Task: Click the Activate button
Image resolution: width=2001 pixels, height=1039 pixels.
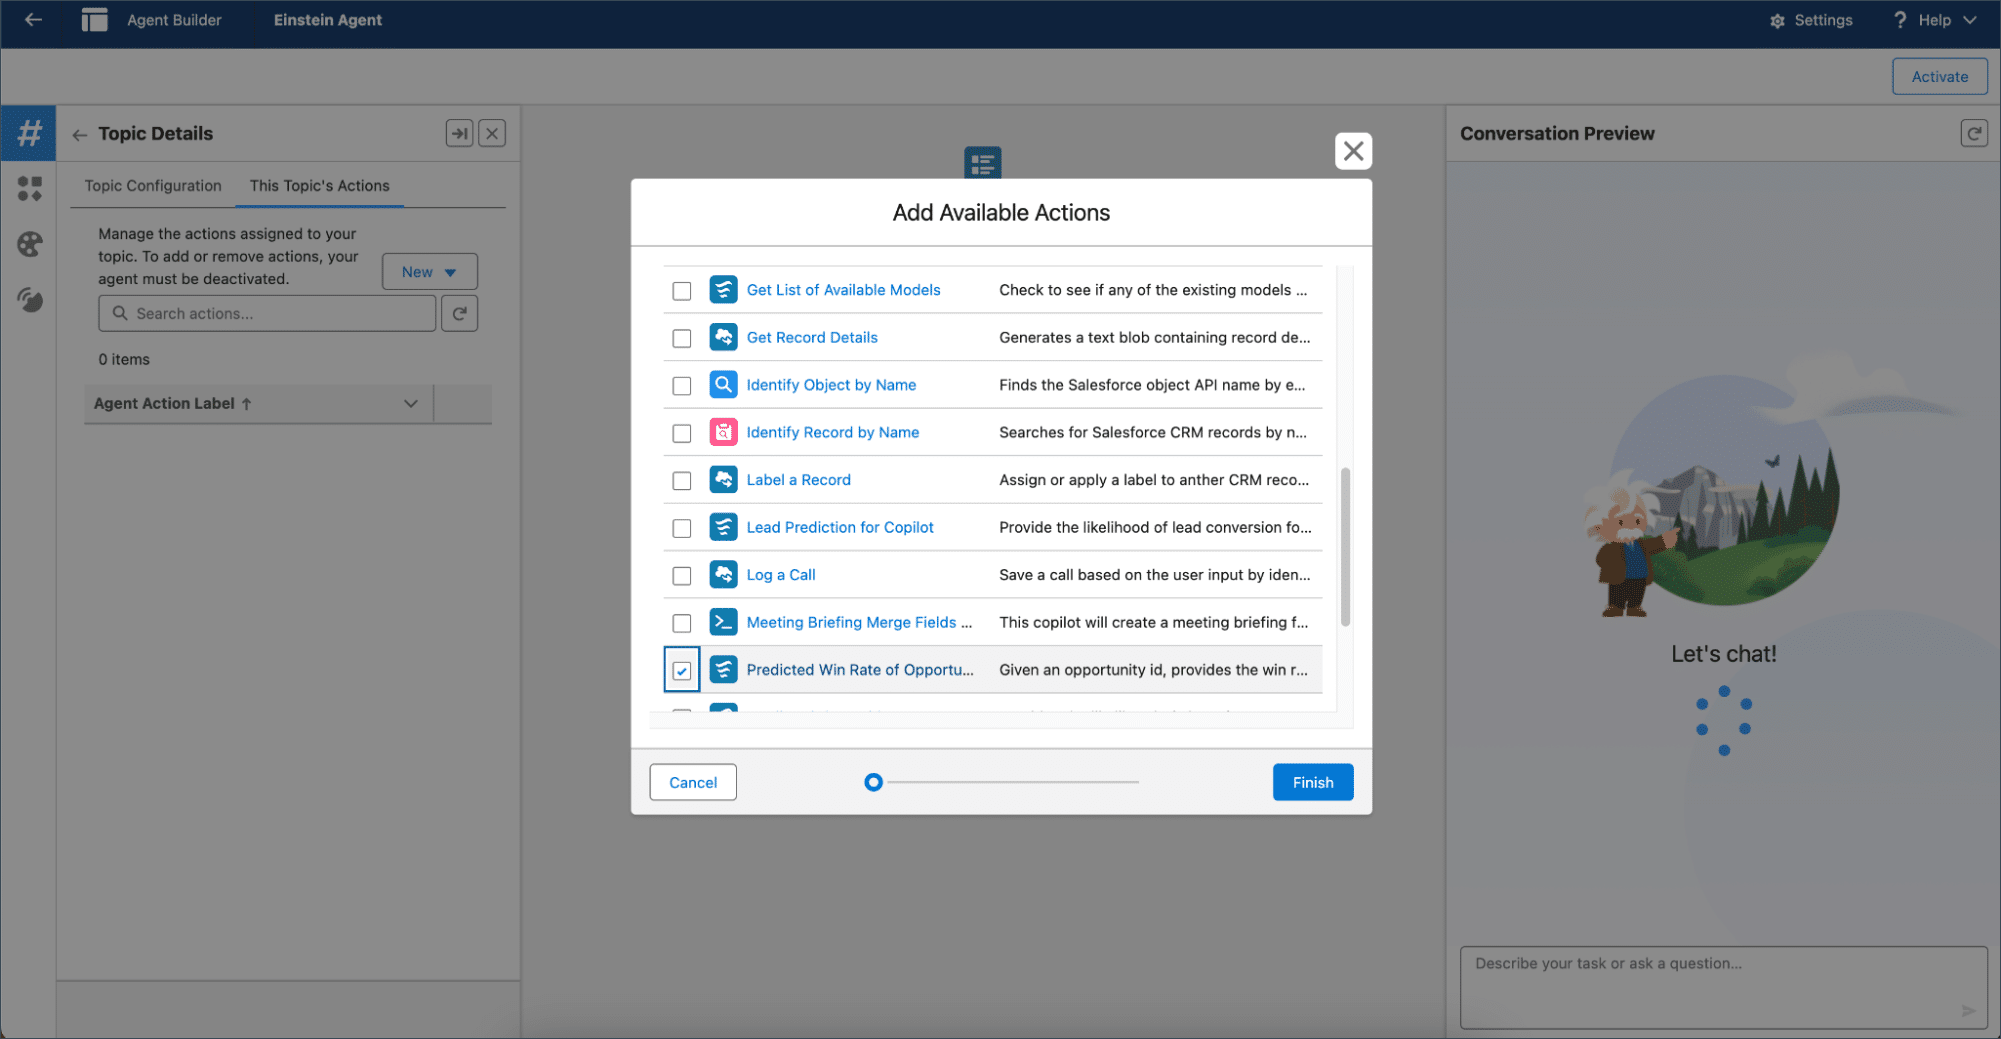Action: point(1939,77)
